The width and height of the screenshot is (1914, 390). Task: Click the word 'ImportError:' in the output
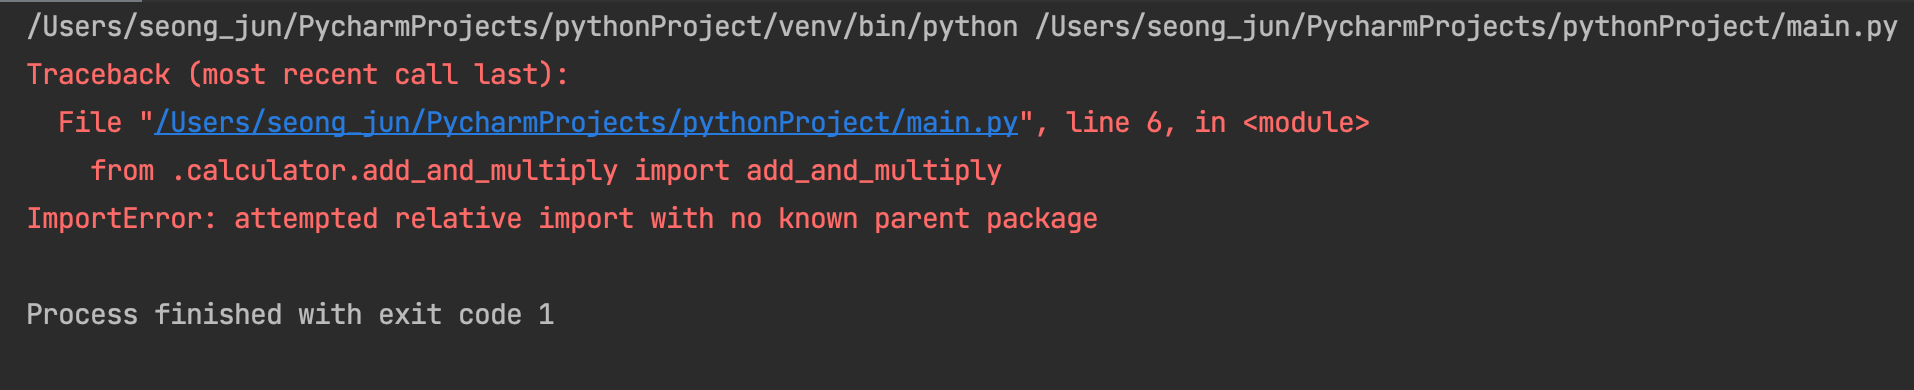[122, 219]
